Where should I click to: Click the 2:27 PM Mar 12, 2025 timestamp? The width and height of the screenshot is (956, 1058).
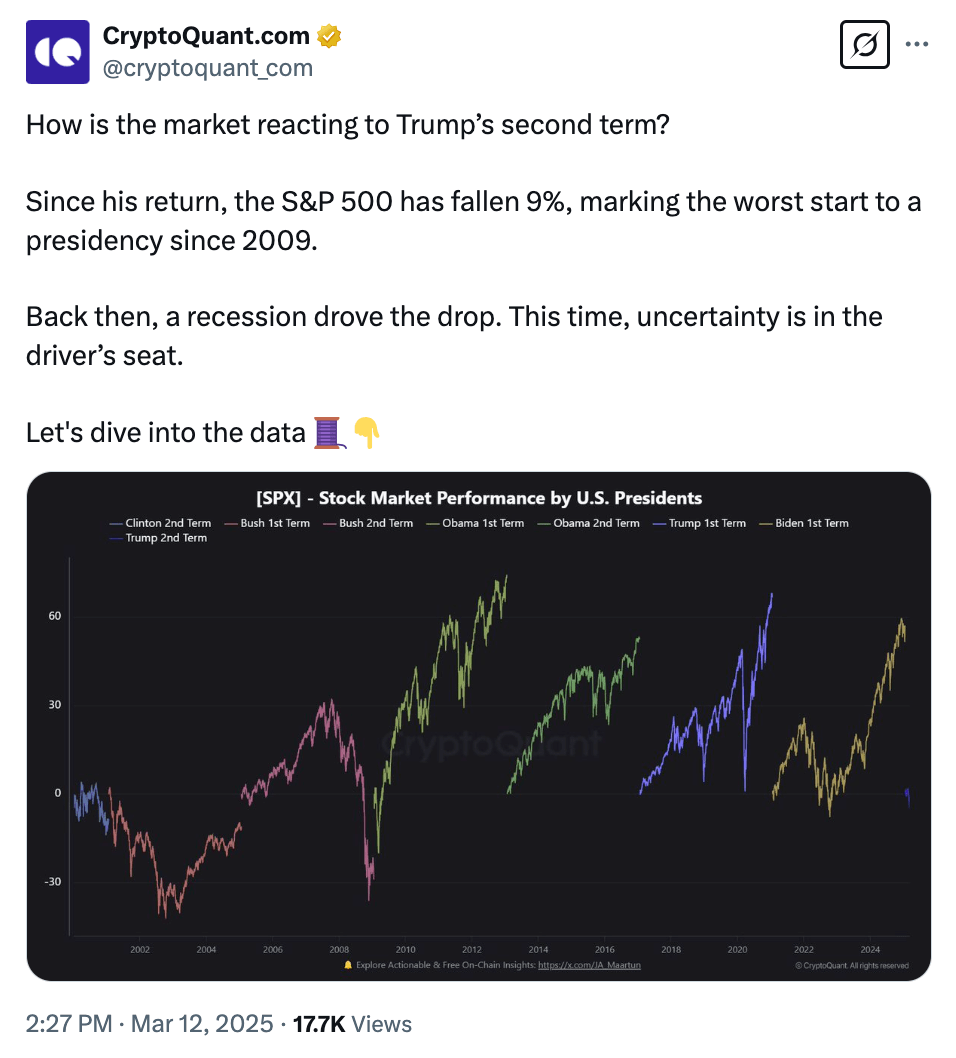click(149, 1024)
